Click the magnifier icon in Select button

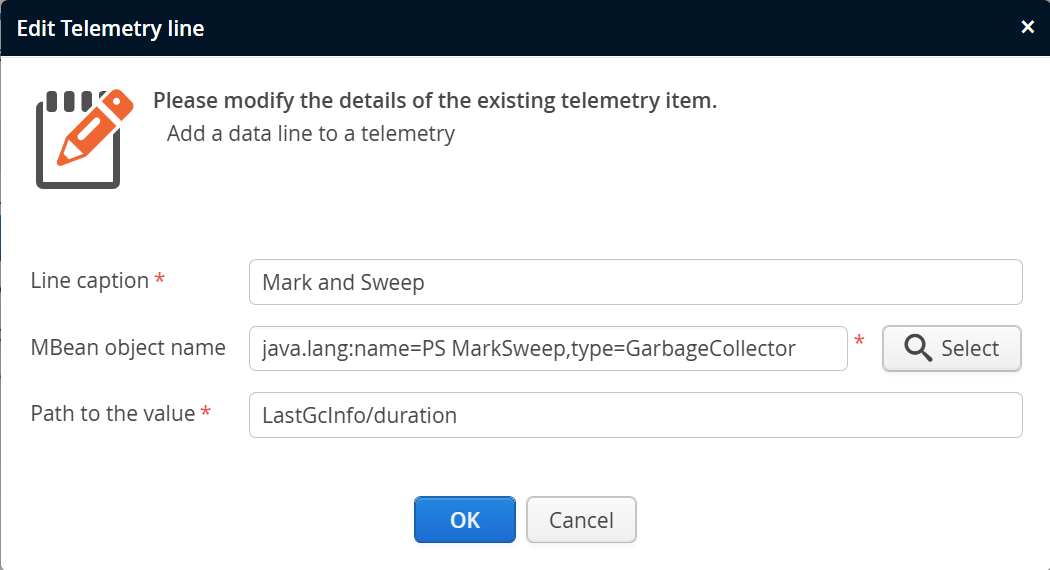click(917, 348)
